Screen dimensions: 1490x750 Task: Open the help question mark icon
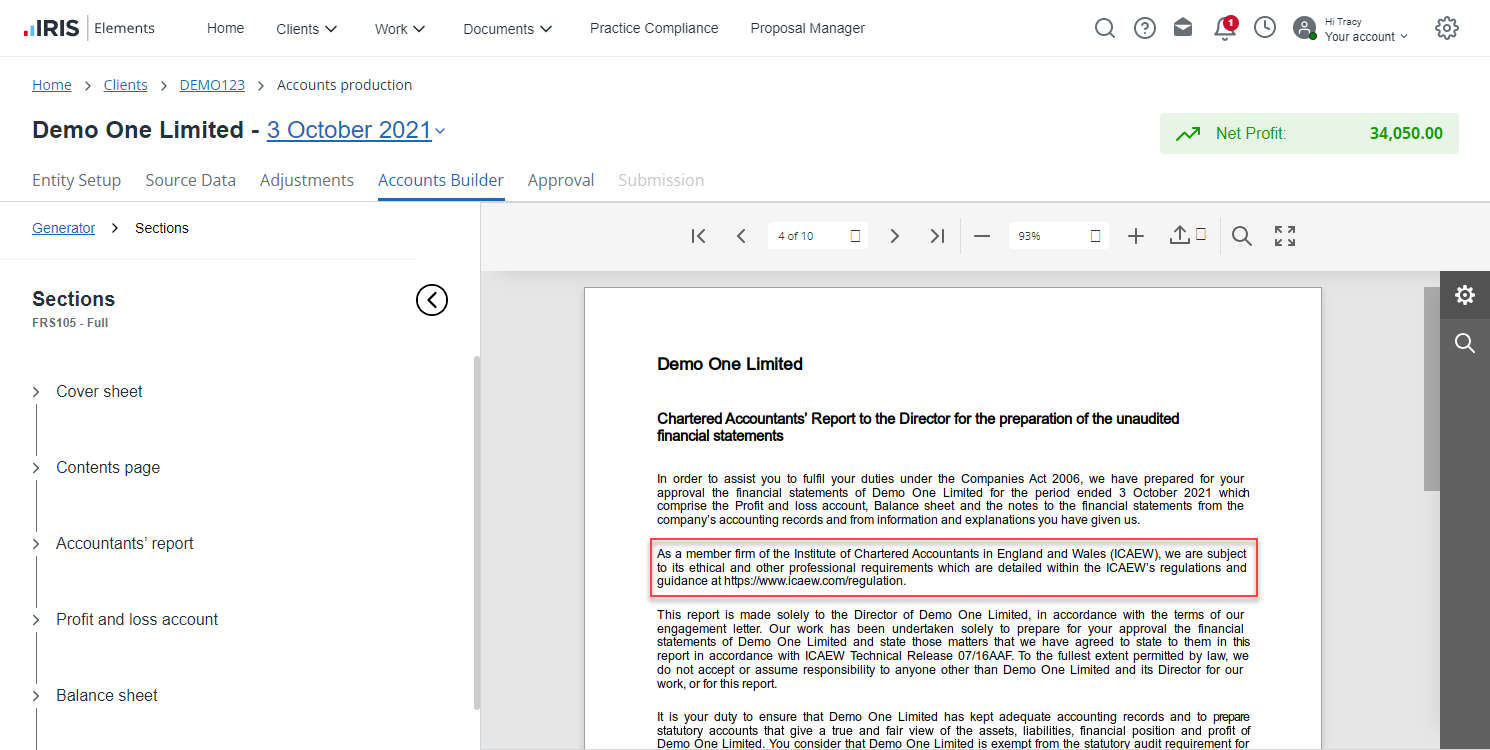point(1144,28)
